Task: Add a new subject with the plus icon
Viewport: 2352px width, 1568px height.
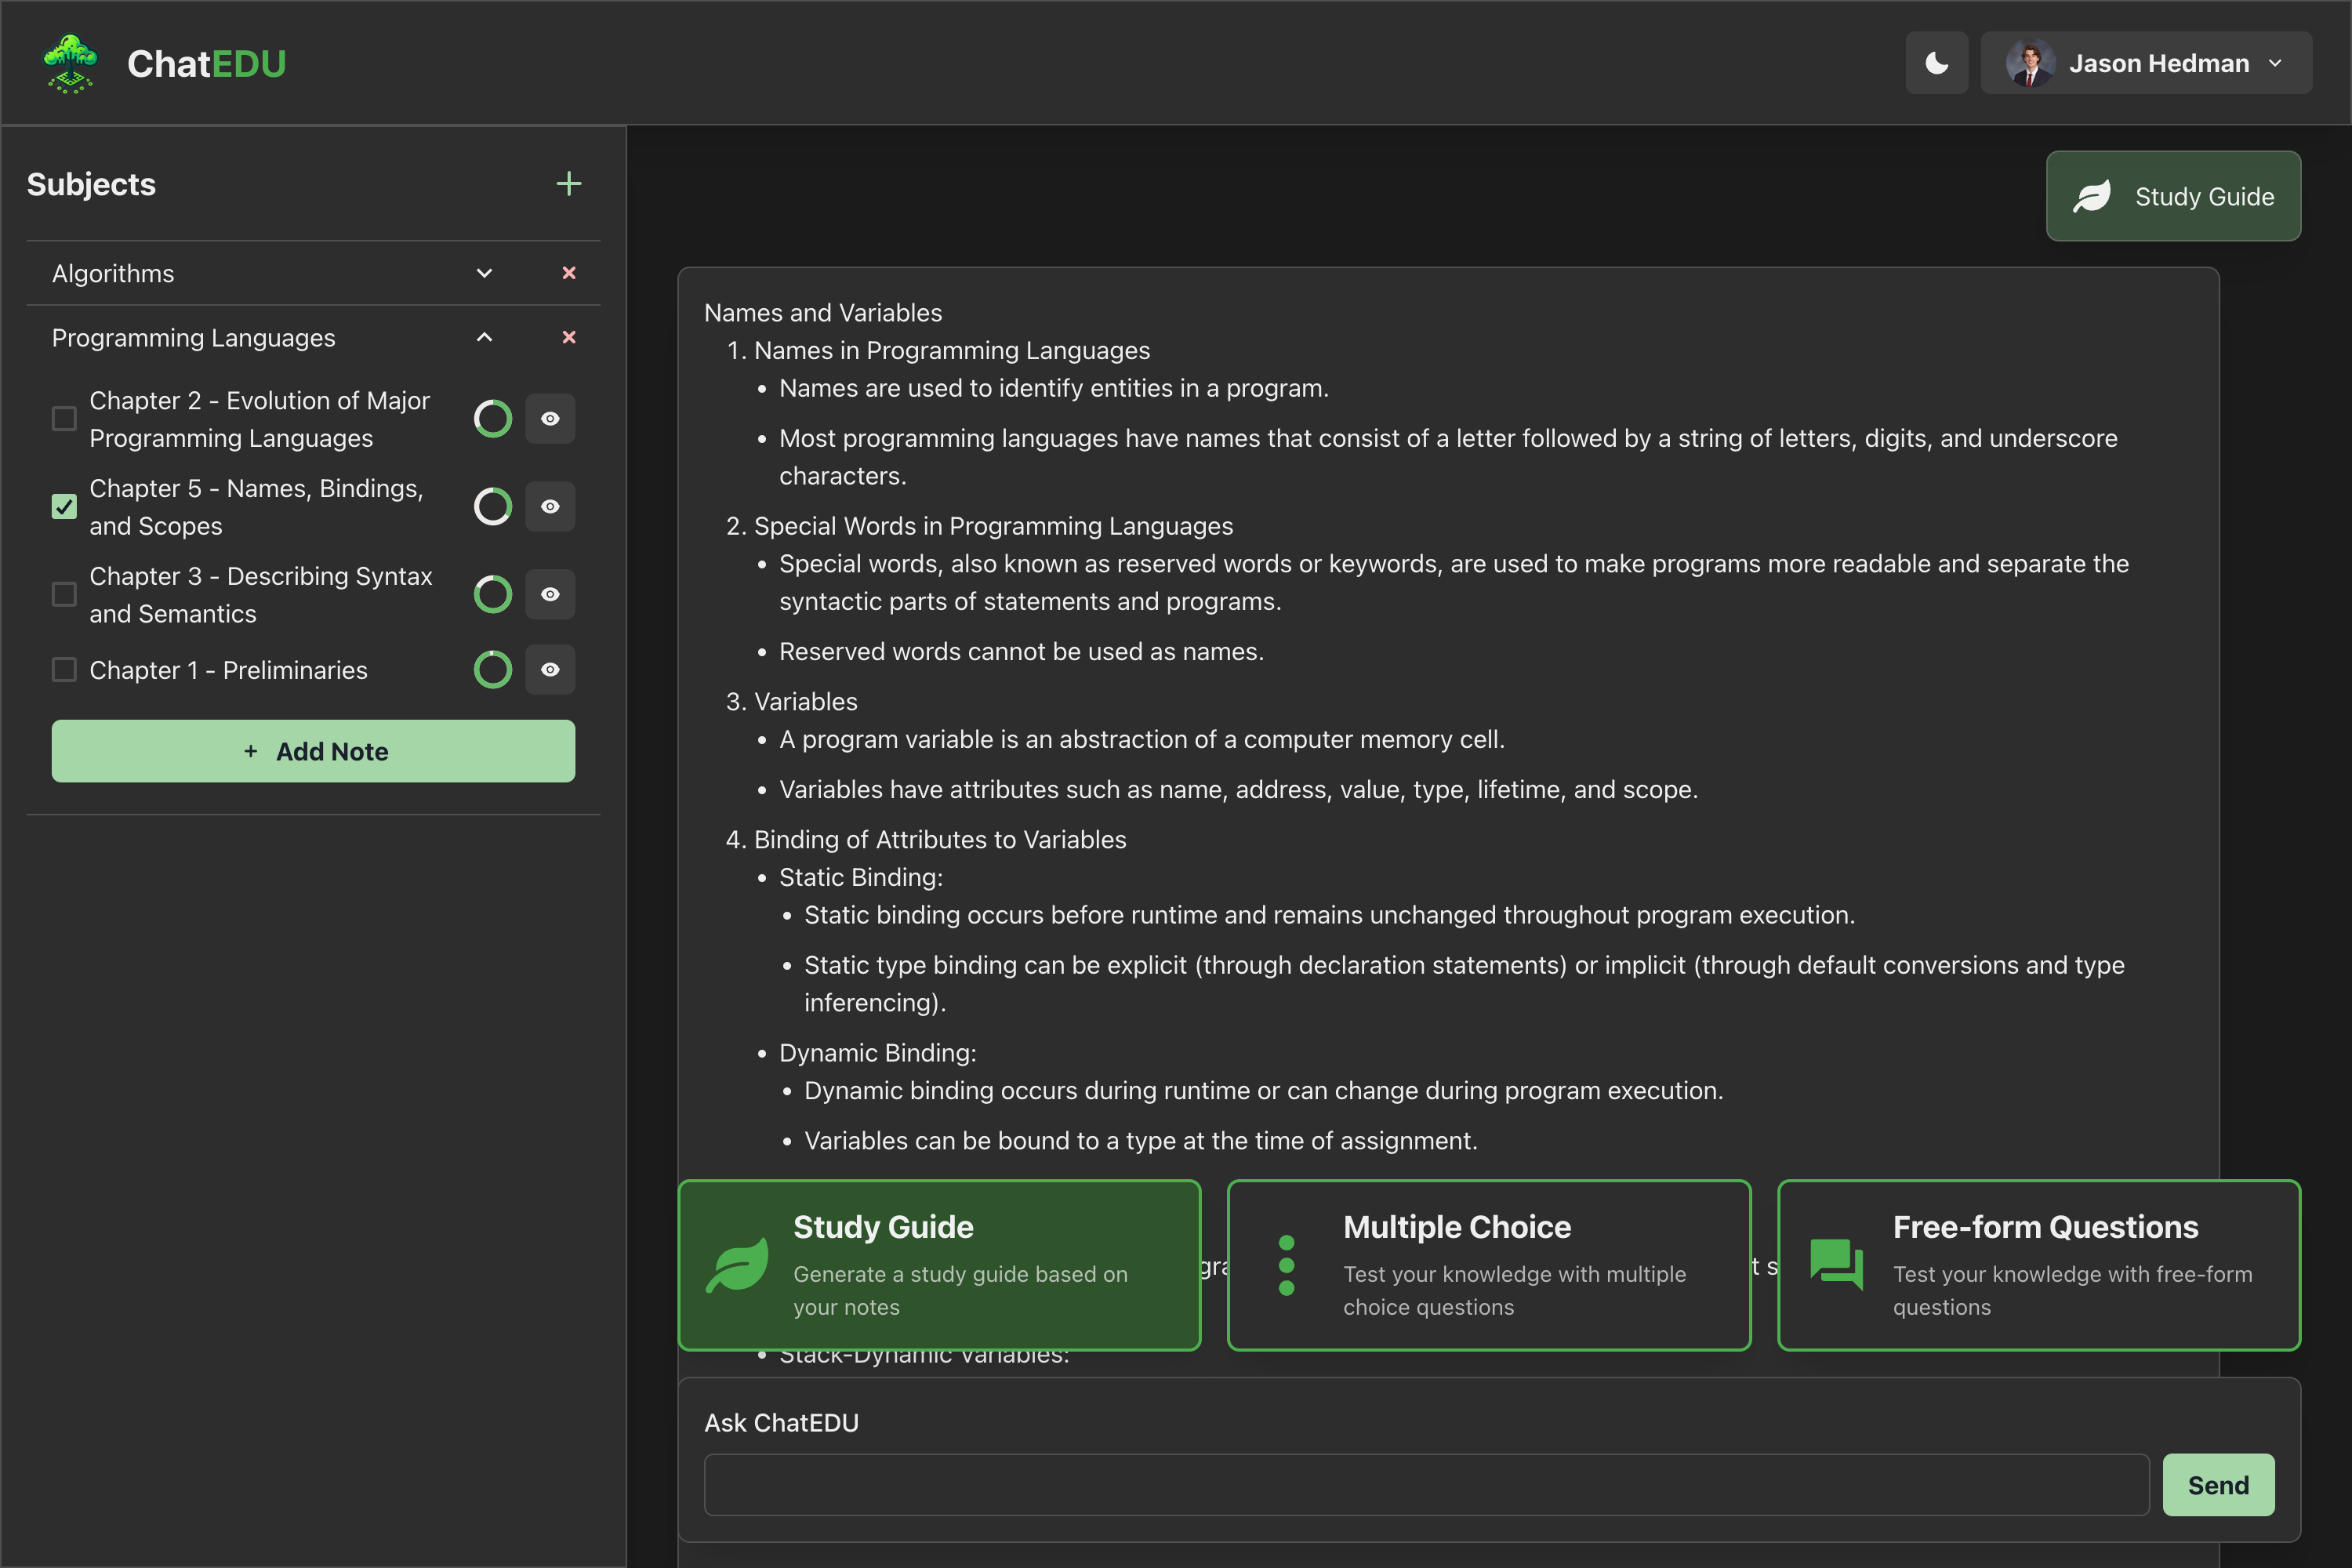Action: (568, 184)
